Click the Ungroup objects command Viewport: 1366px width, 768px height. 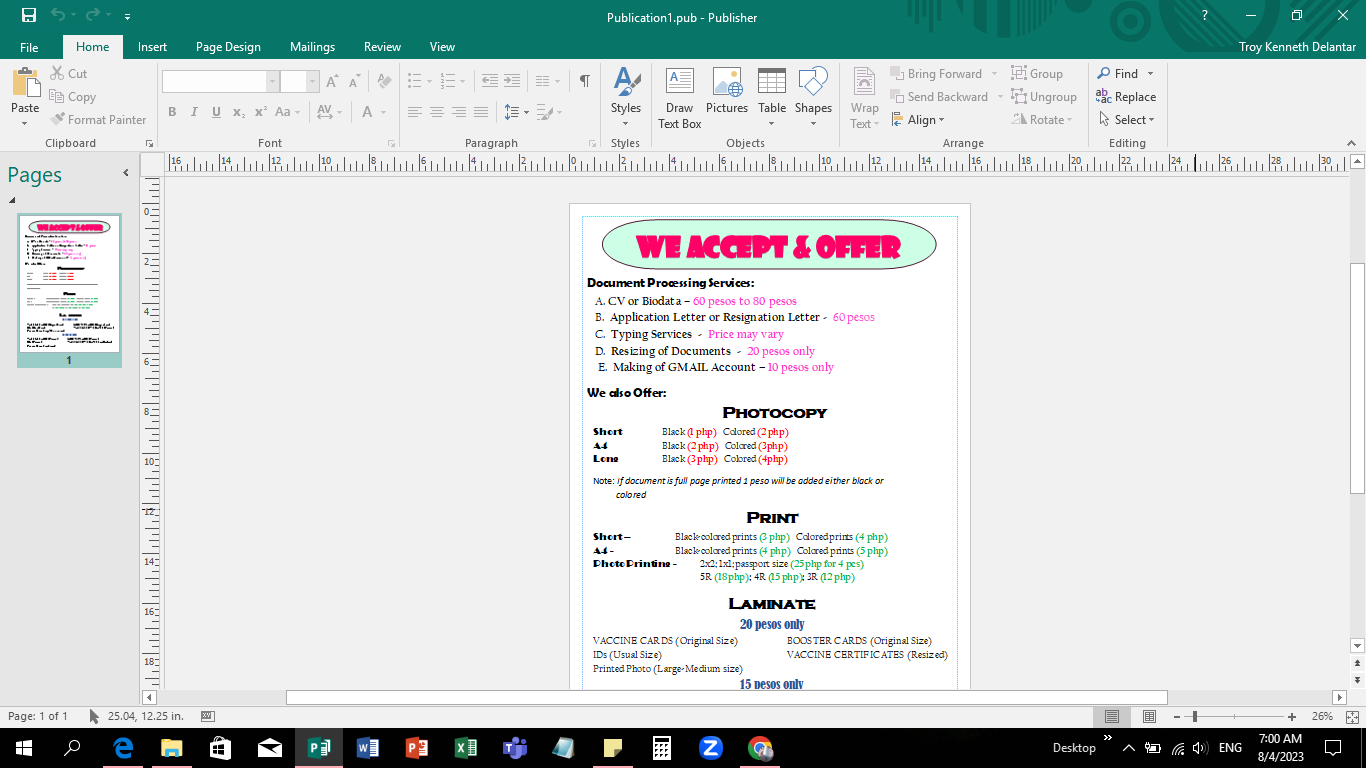[x=1044, y=97]
